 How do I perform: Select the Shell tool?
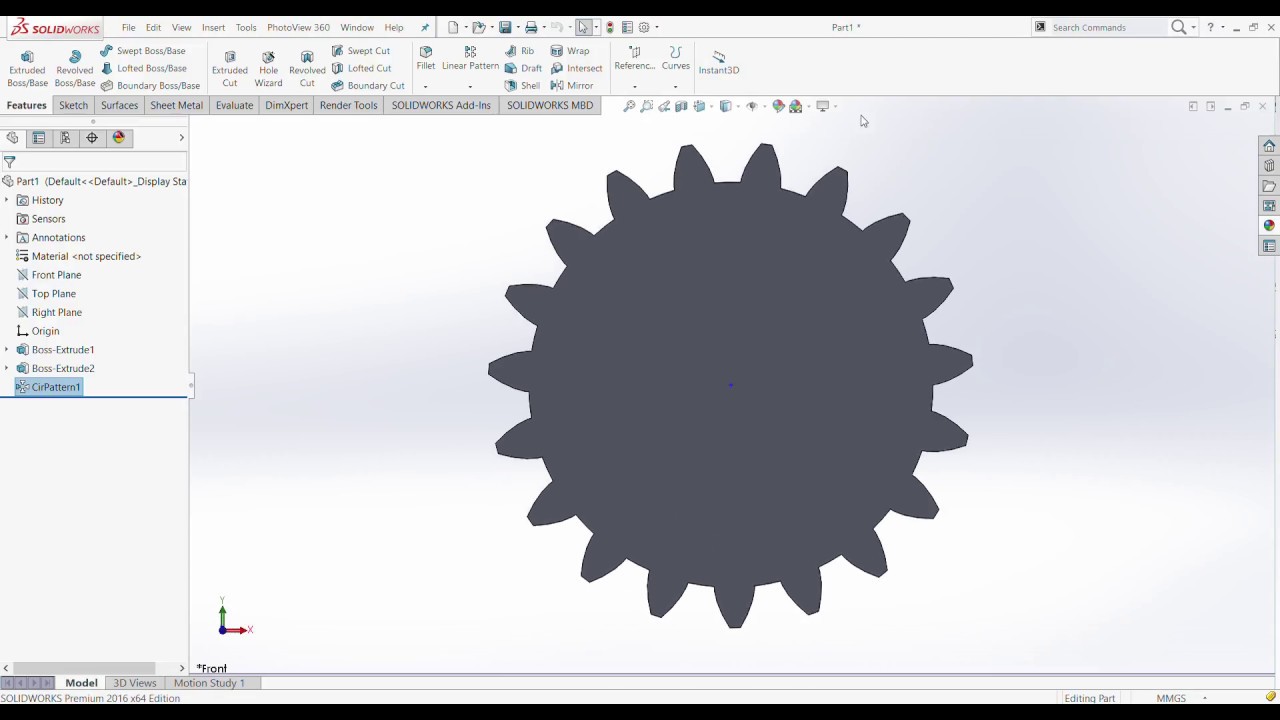[x=522, y=85]
